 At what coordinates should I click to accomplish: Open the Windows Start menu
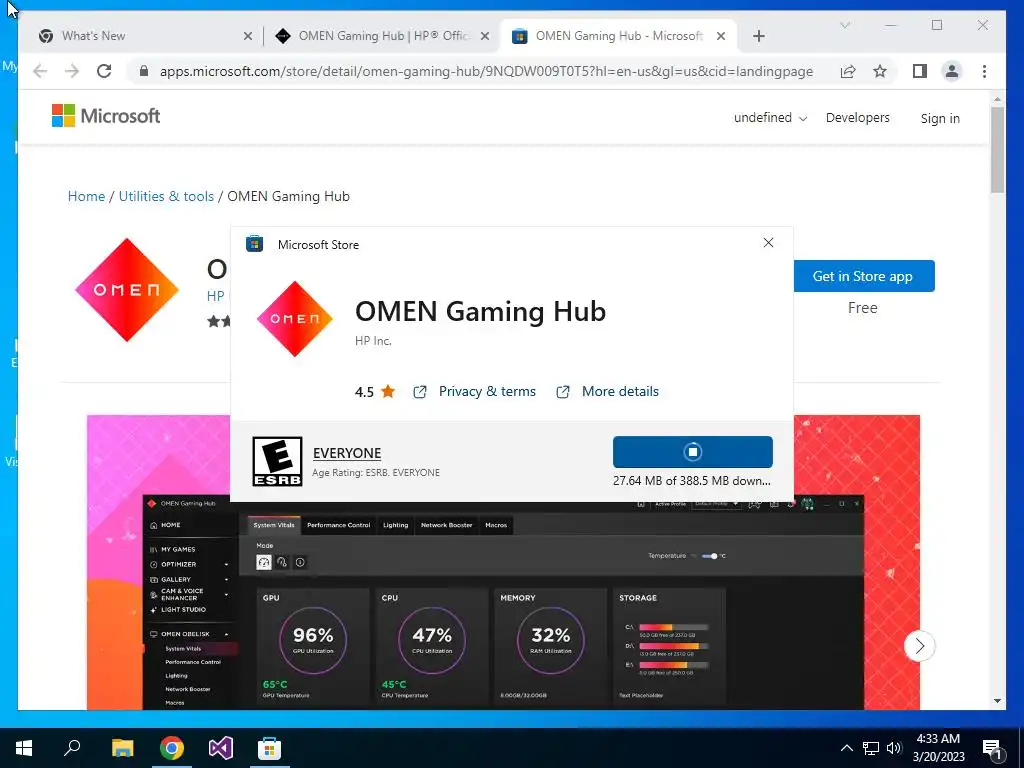coord(24,748)
